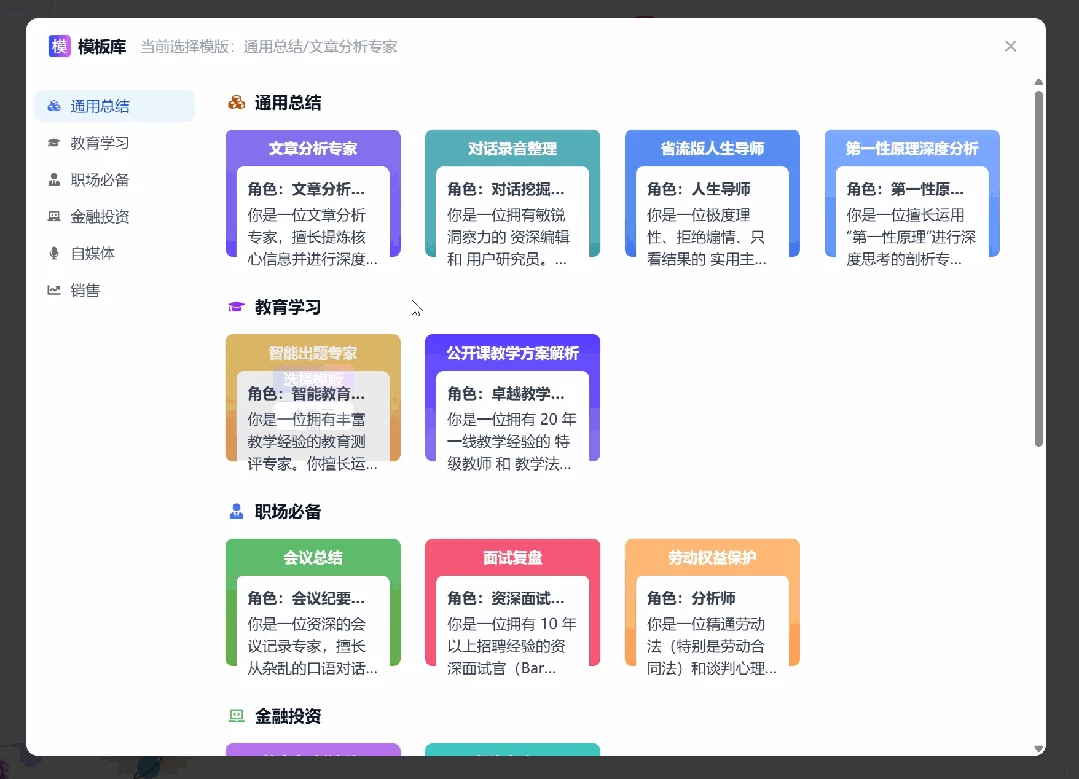This screenshot has height=779, width=1079.
Task: Click the 销售 sidebar chart icon
Action: click(54, 290)
